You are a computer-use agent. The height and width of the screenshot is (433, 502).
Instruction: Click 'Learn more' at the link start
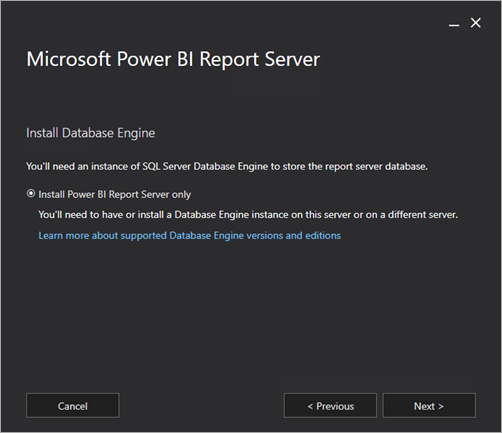64,236
